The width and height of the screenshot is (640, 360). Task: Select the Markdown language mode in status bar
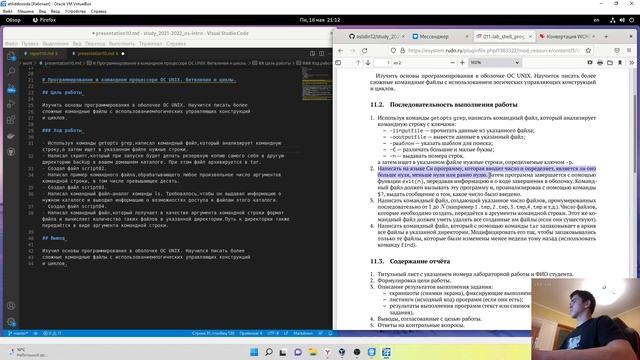pos(303,333)
